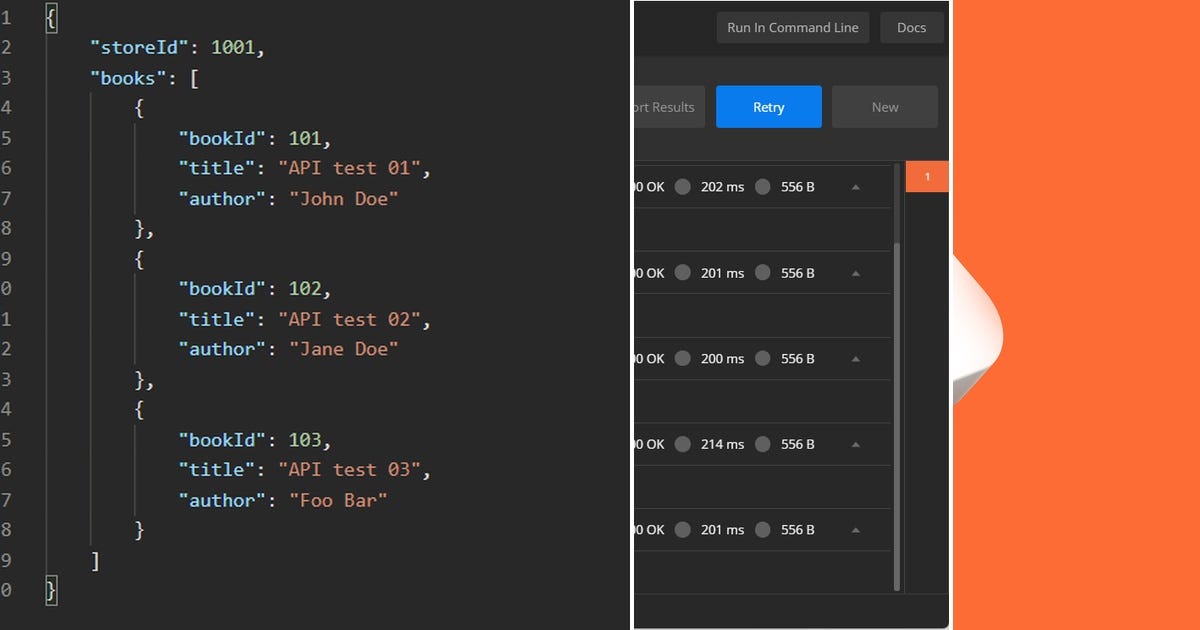Viewport: 1200px width, 630px height.
Task: Click the time indicator dot beside 214 ms
Action: (x=682, y=445)
